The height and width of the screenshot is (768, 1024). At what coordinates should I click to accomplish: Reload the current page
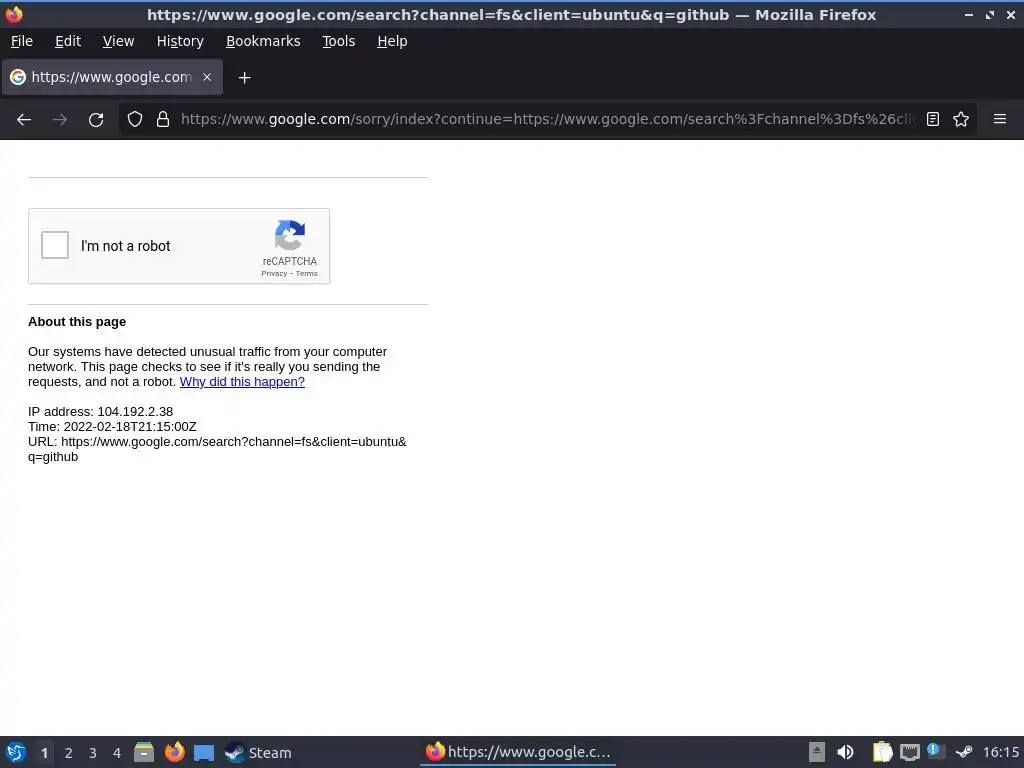96,120
